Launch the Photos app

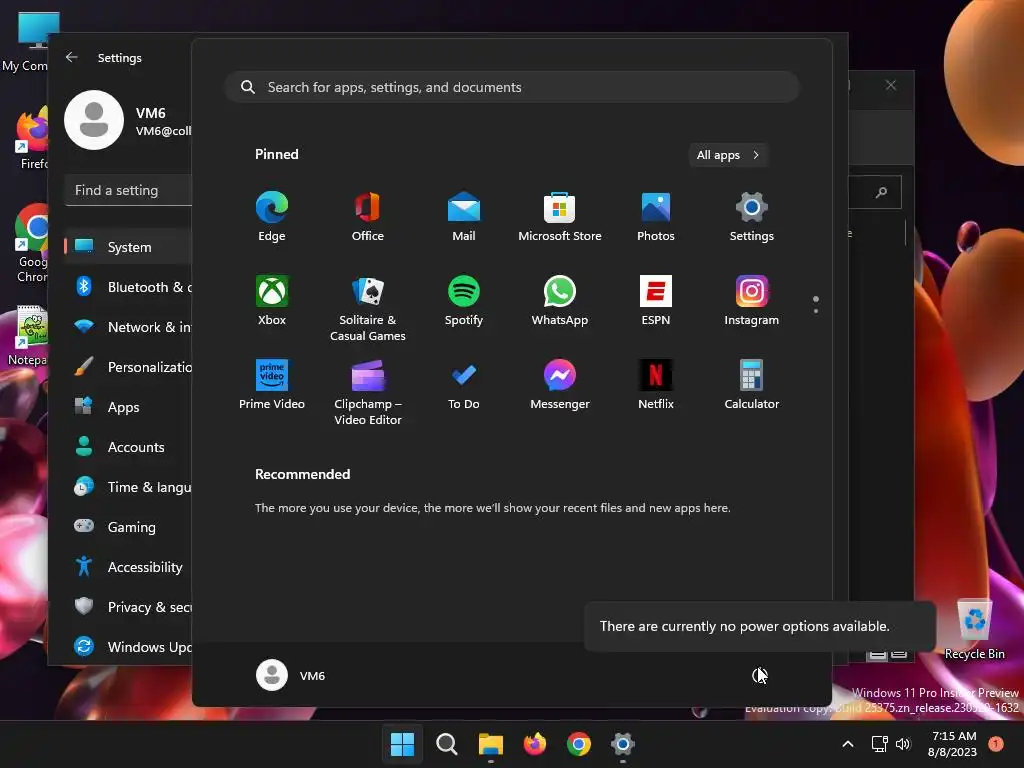[656, 217]
